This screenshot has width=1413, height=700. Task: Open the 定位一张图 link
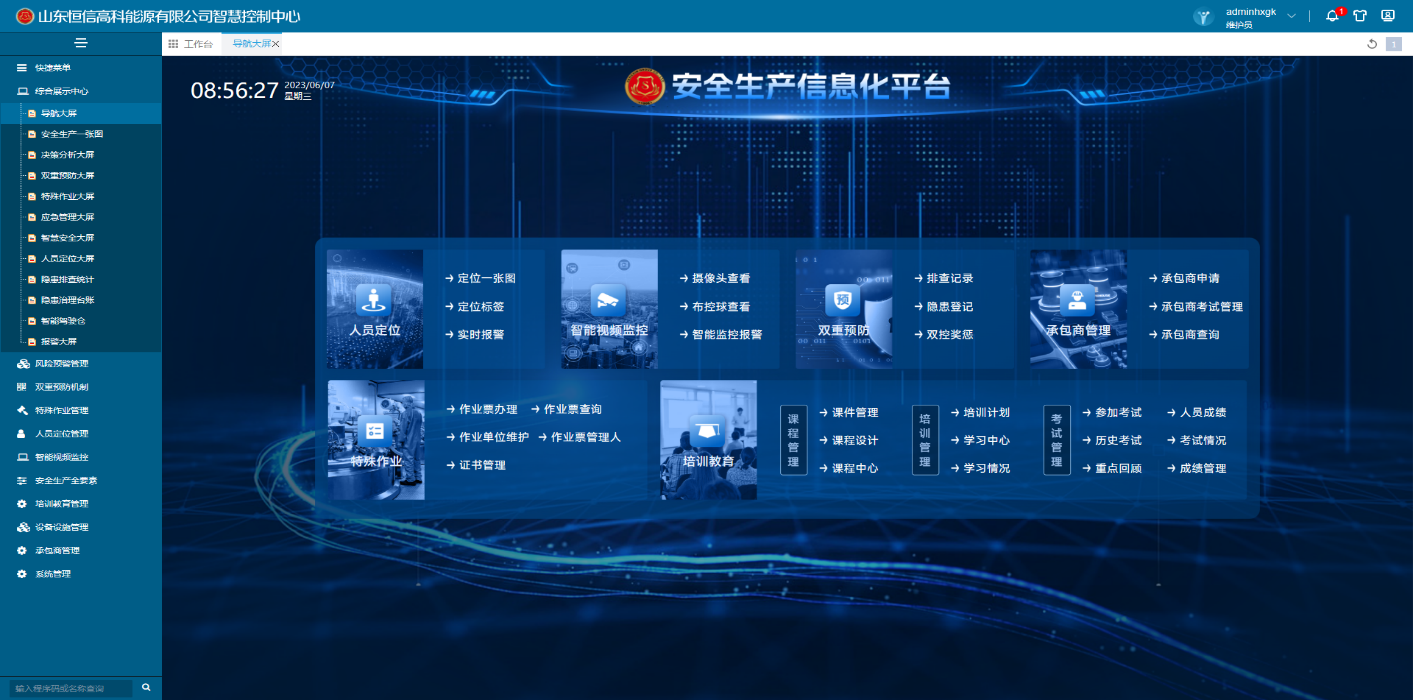486,279
